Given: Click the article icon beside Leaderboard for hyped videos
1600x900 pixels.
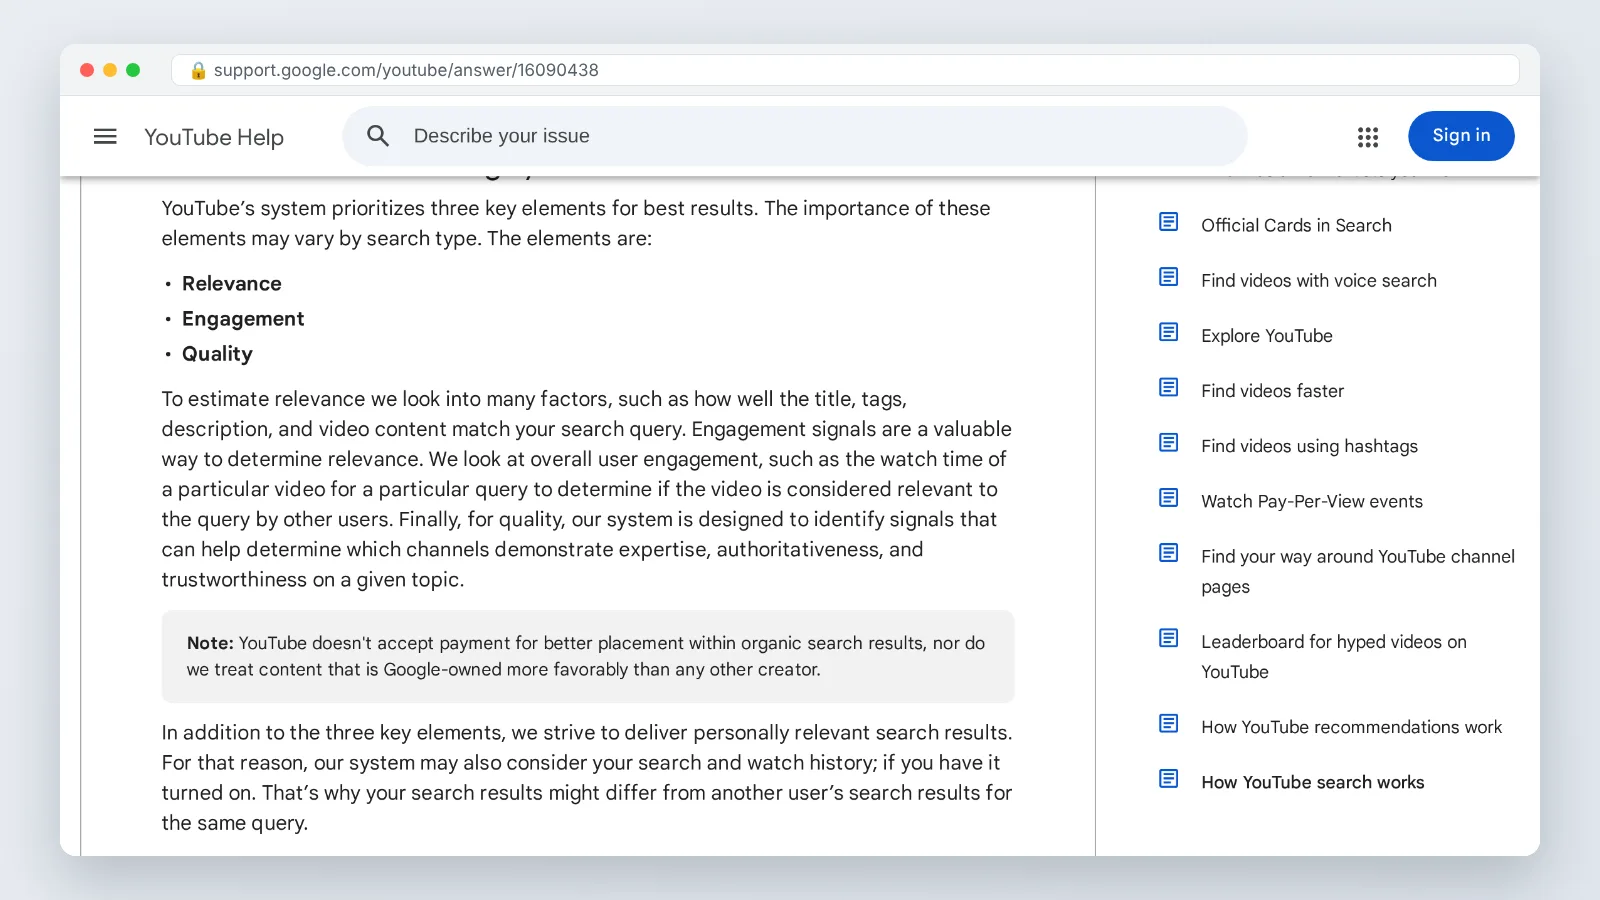Looking at the screenshot, I should pyautogui.click(x=1168, y=638).
